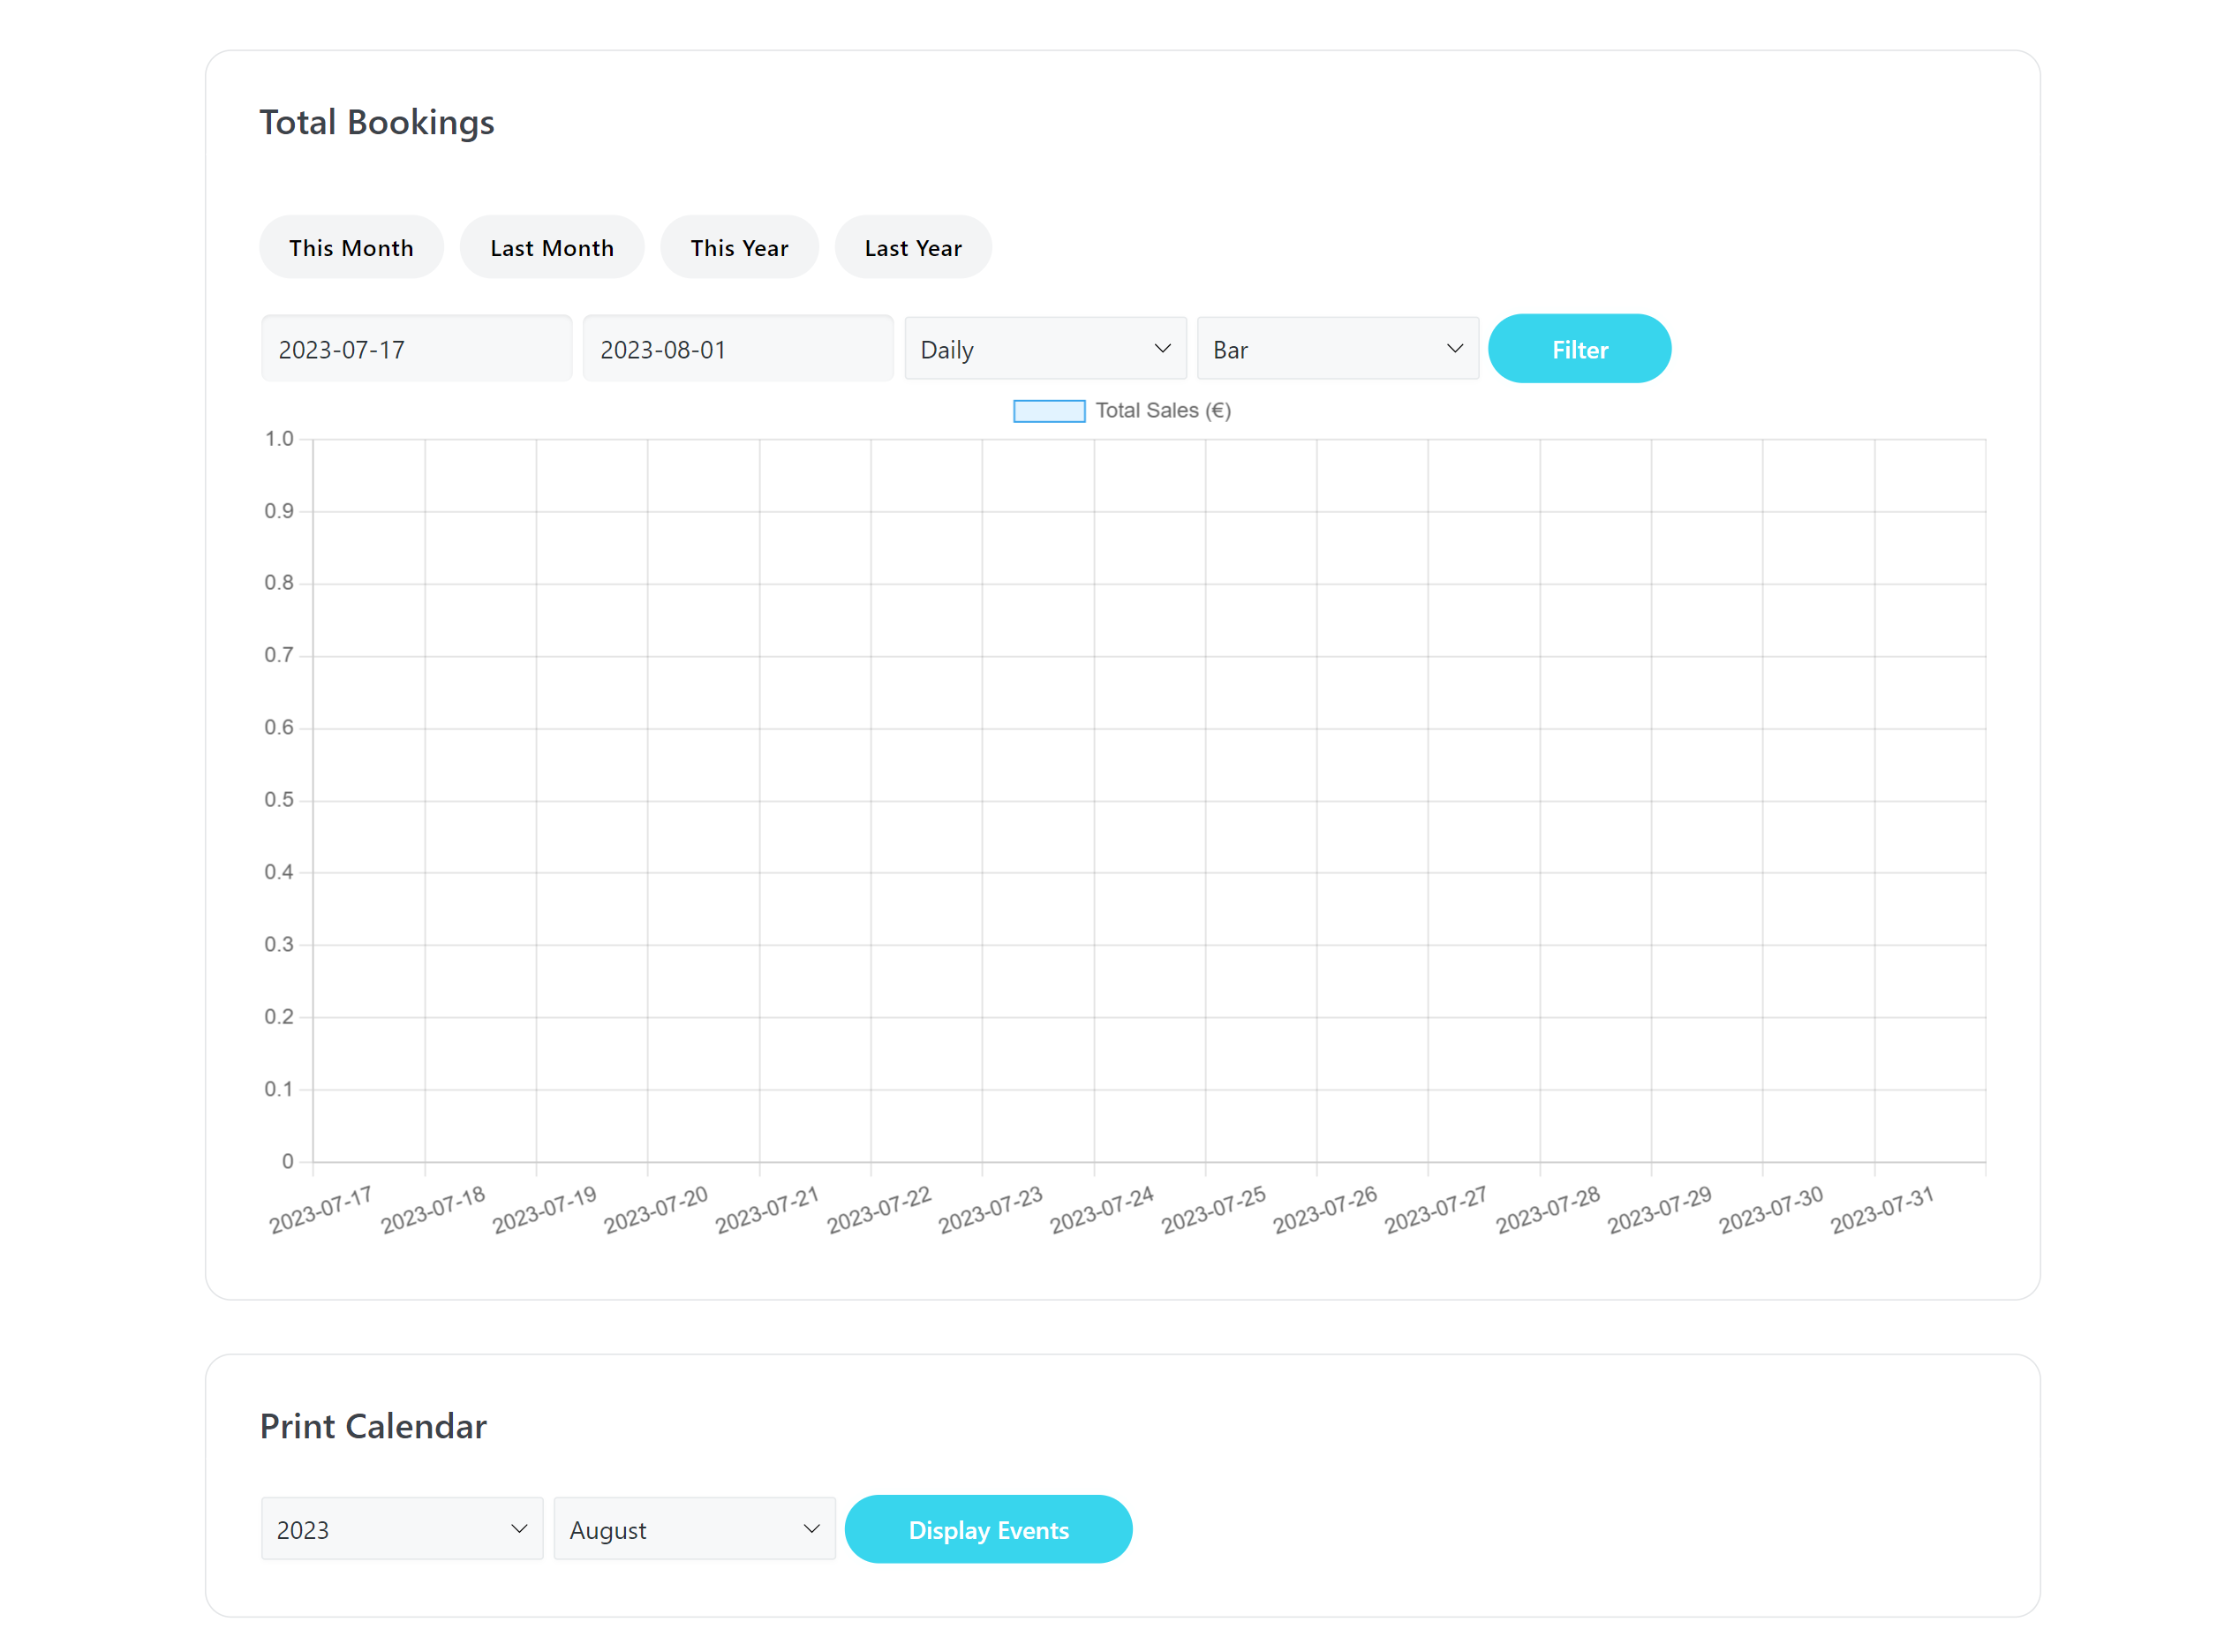Click the 2023-07-24 axis label
This screenshot has height=1652, width=2232.
pos(1101,1210)
